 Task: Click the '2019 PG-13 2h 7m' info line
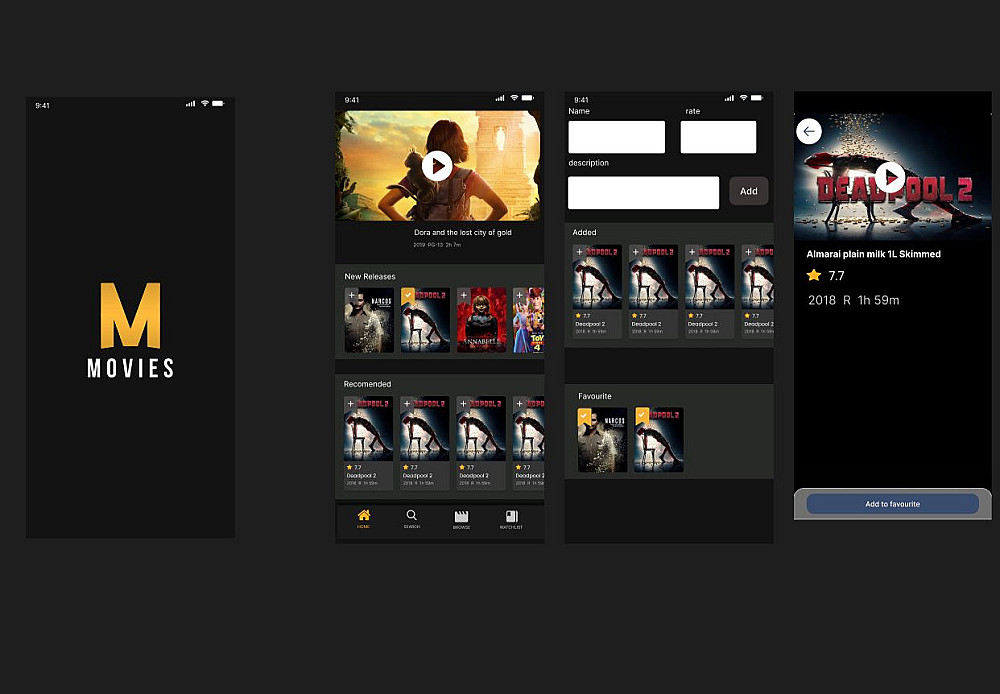pyautogui.click(x=437, y=245)
